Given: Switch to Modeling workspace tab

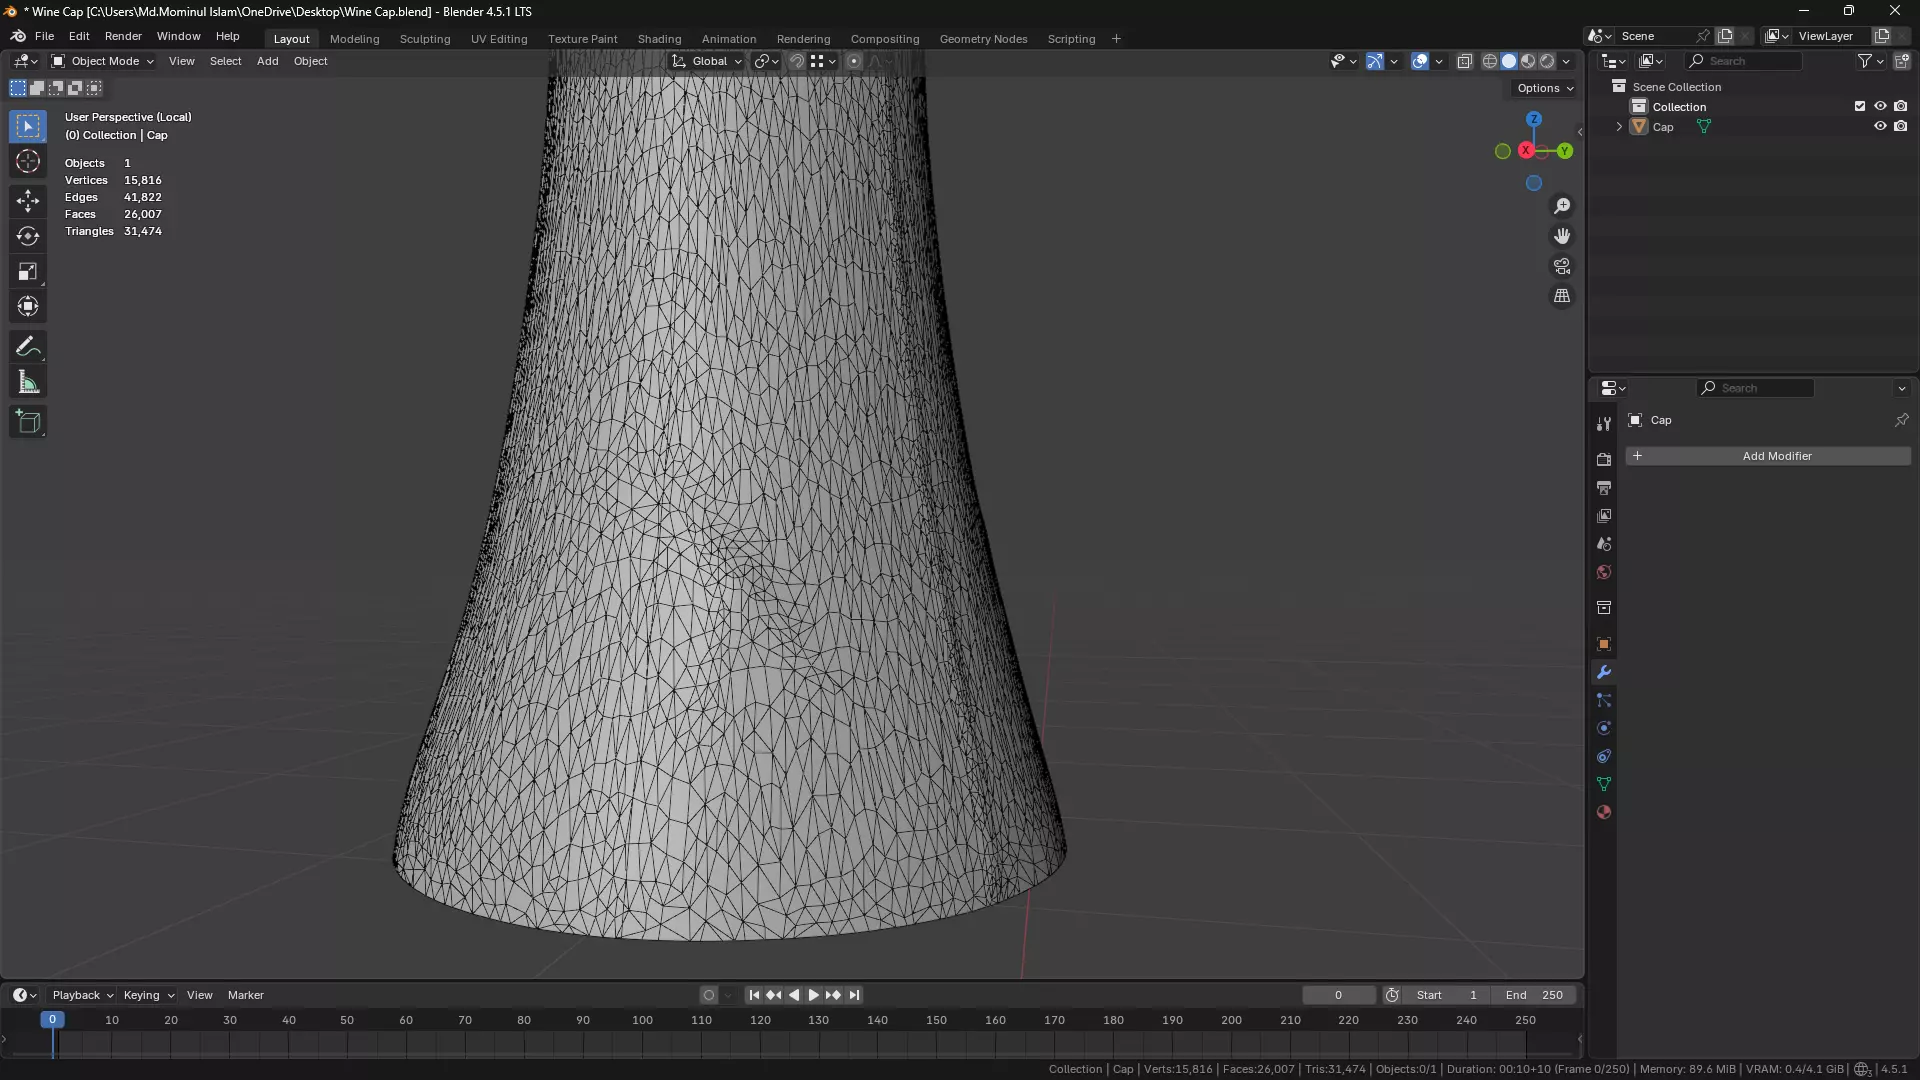Looking at the screenshot, I should 354,39.
